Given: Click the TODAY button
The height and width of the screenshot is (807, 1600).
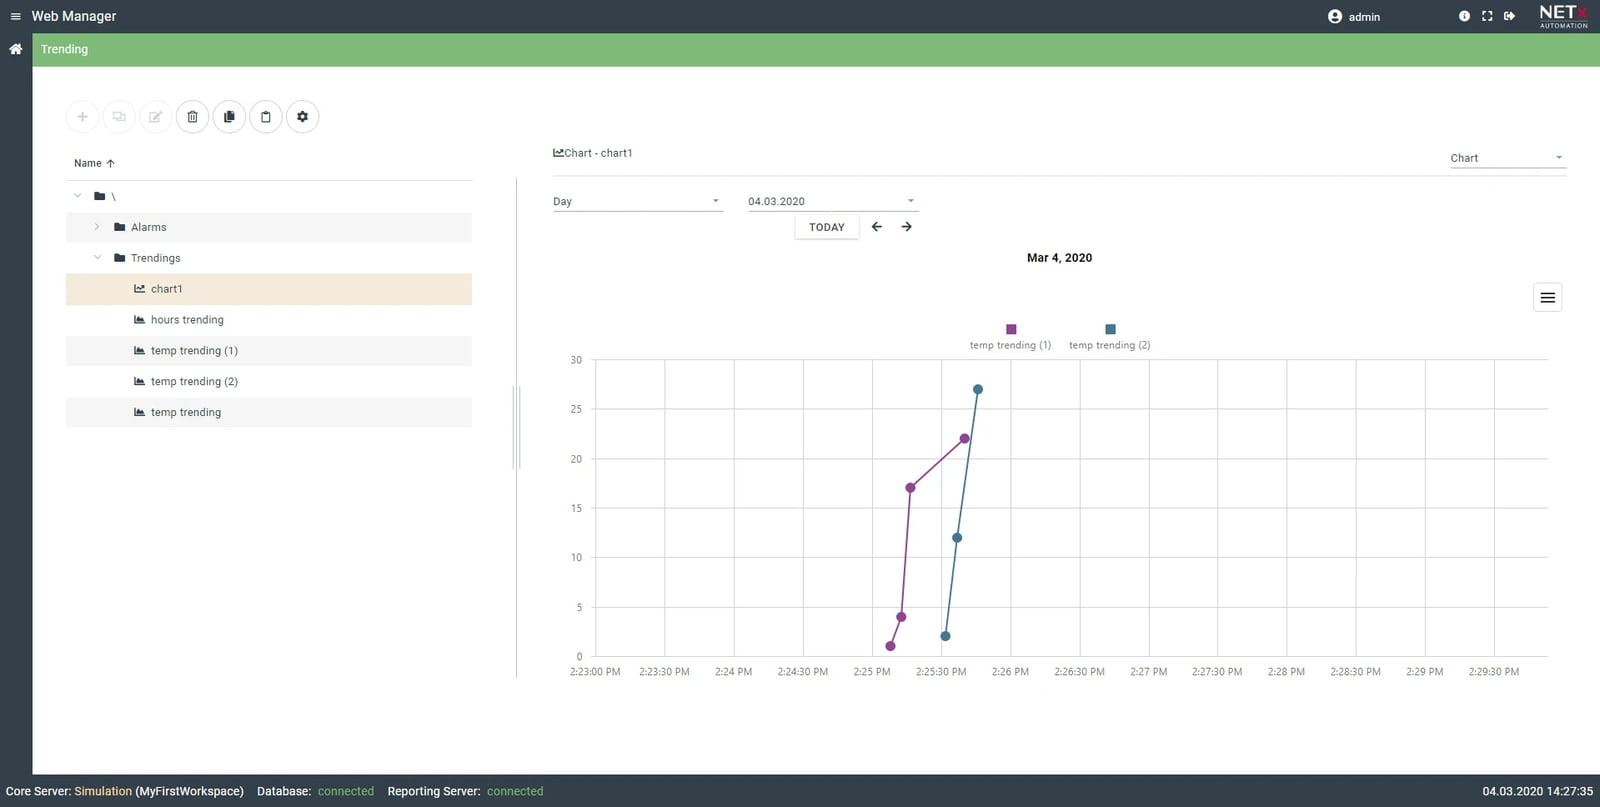Looking at the screenshot, I should pos(827,227).
